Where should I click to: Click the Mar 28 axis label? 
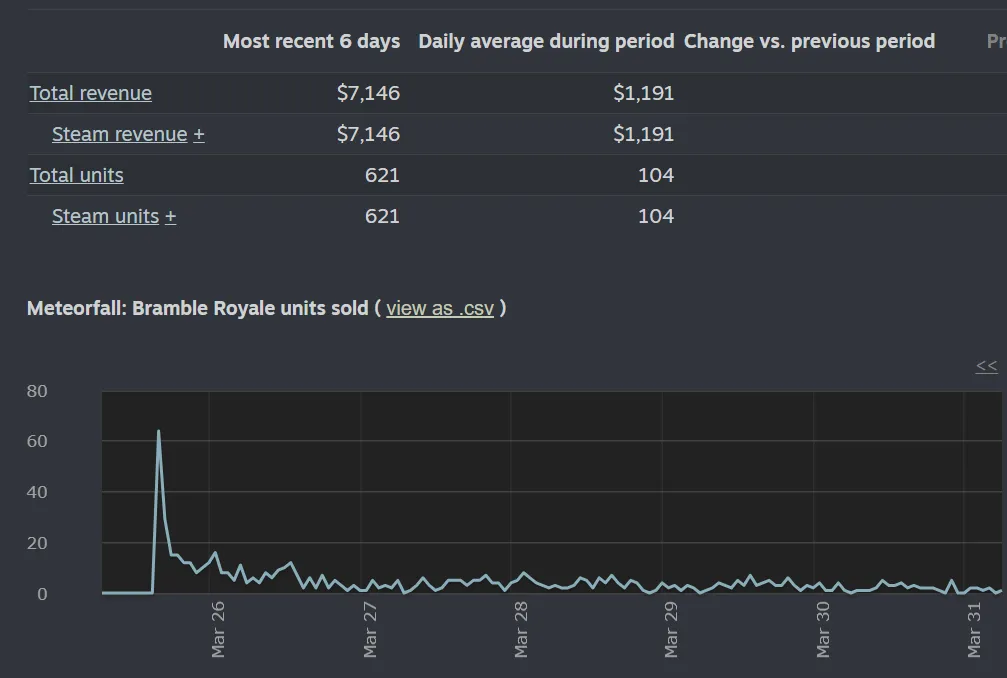point(521,629)
